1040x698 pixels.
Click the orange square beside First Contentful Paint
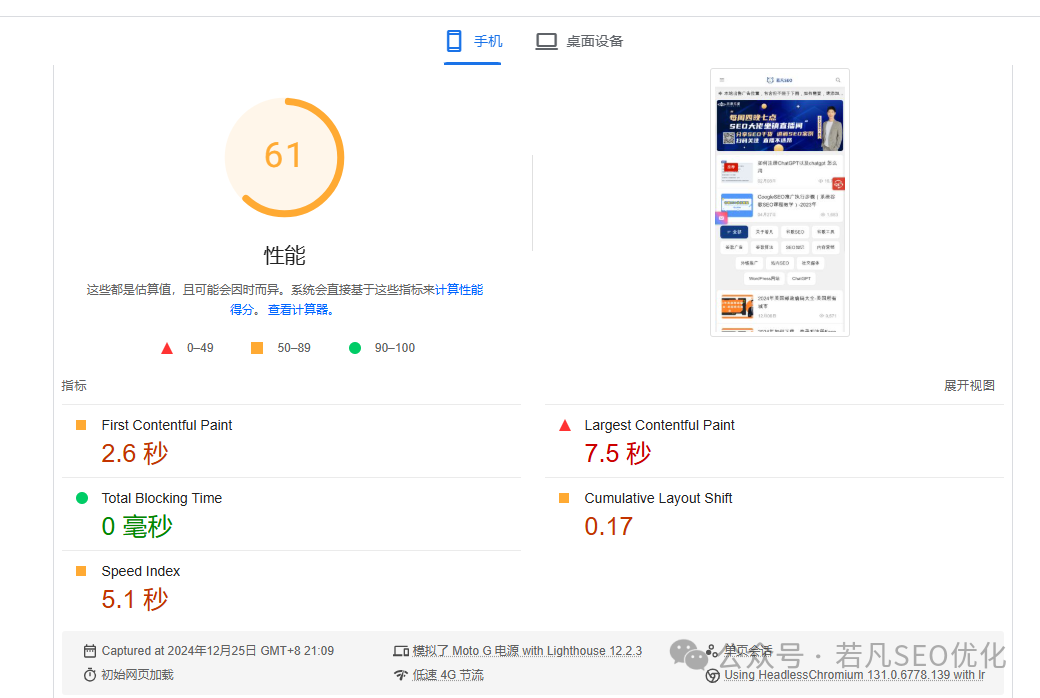(x=82, y=425)
